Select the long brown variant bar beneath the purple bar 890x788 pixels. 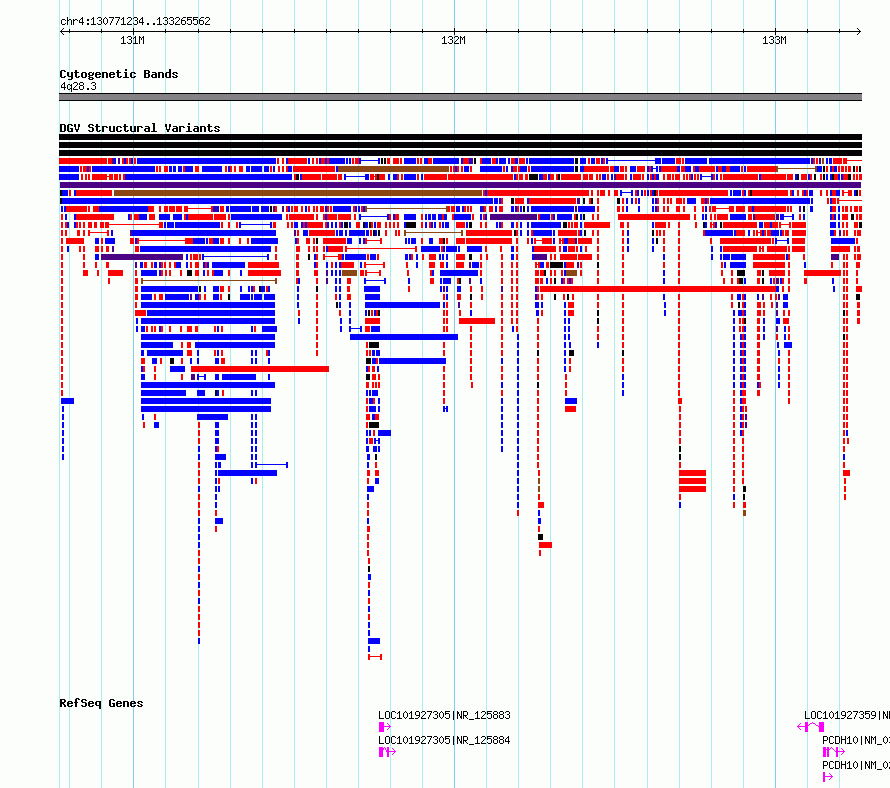tap(298, 193)
